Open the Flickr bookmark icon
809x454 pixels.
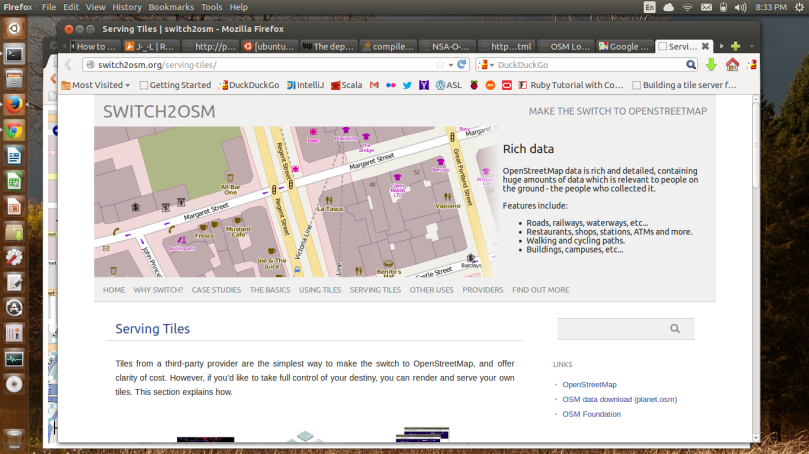[391, 85]
